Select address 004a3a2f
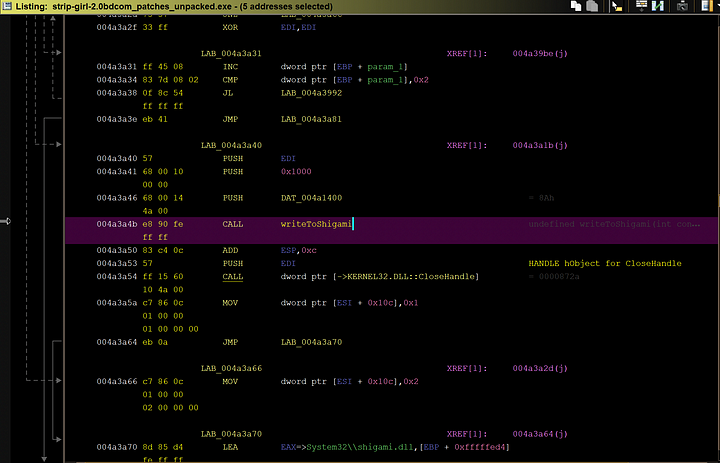Viewport: 720px width, 463px height. [x=116, y=28]
